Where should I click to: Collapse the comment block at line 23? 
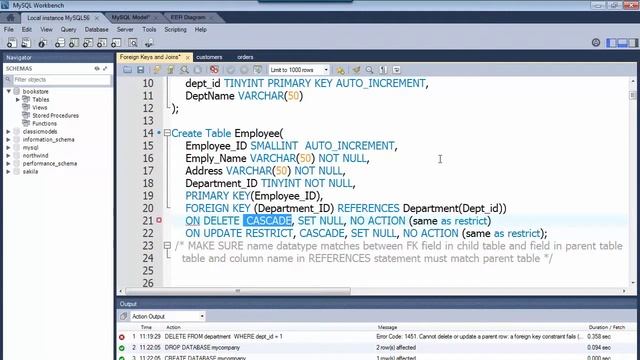167,245
